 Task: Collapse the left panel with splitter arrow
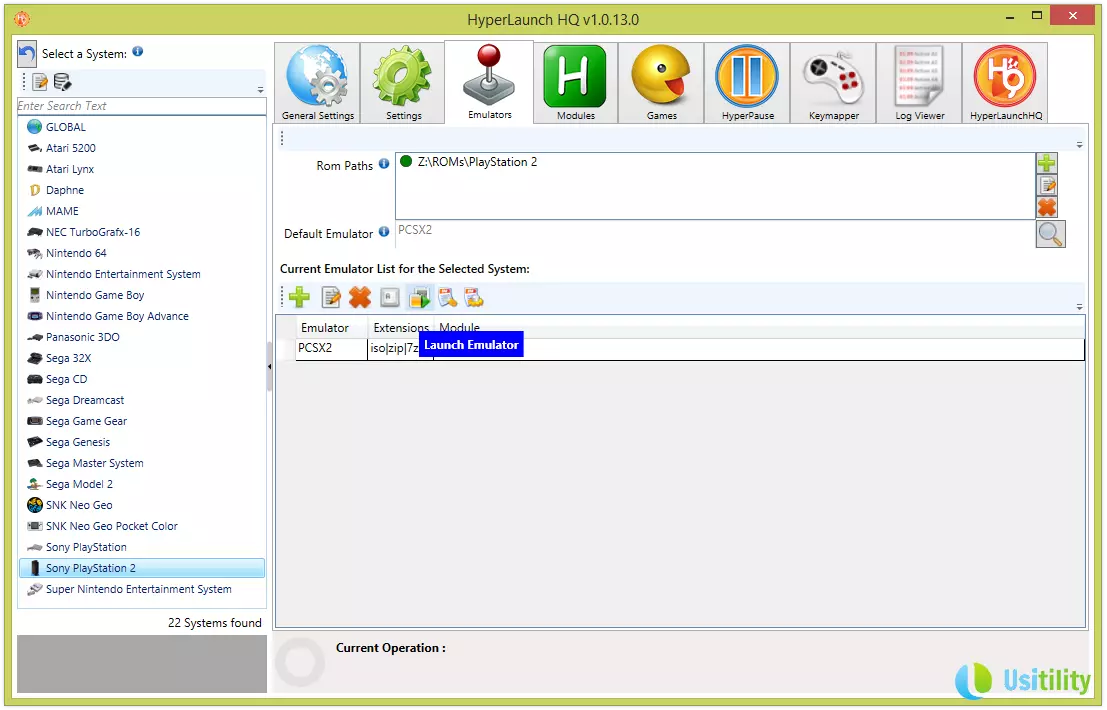point(270,368)
